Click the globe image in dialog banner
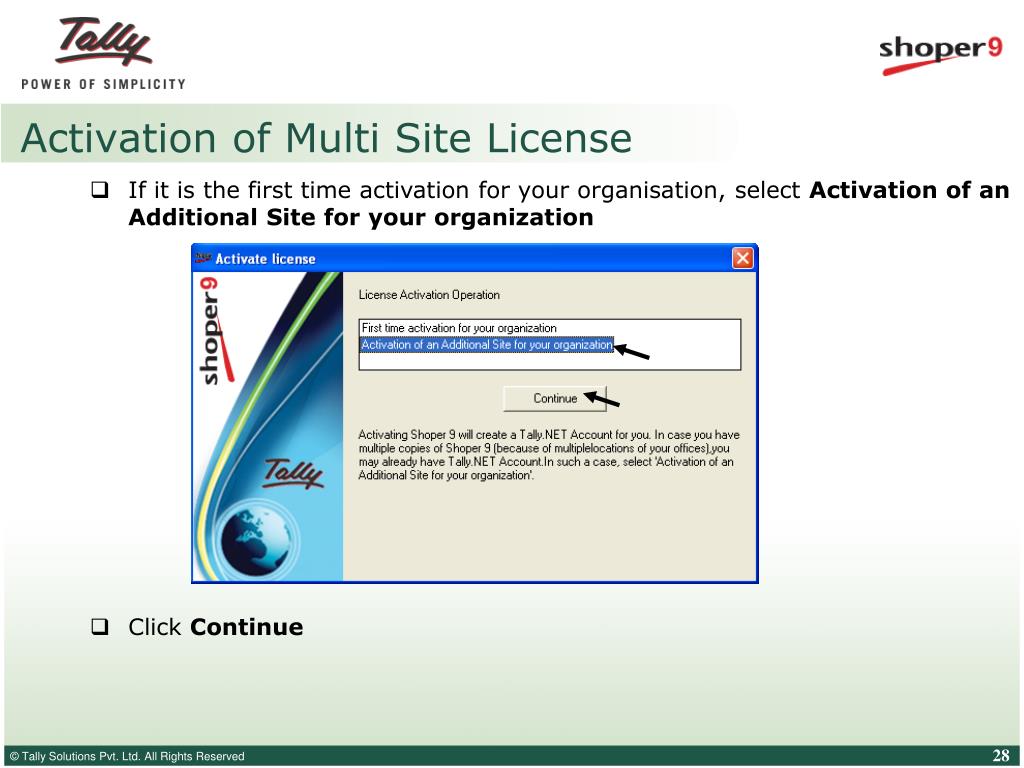1024x768 pixels. 256,541
